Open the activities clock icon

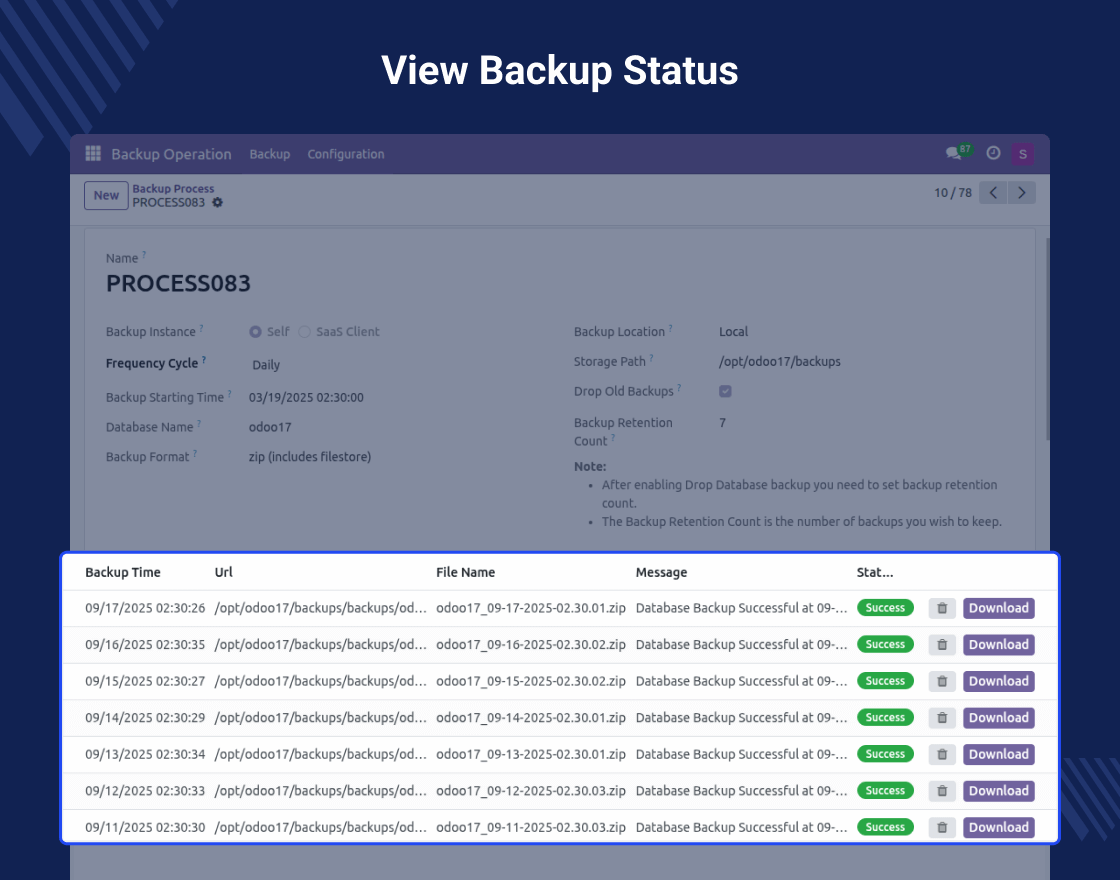993,153
